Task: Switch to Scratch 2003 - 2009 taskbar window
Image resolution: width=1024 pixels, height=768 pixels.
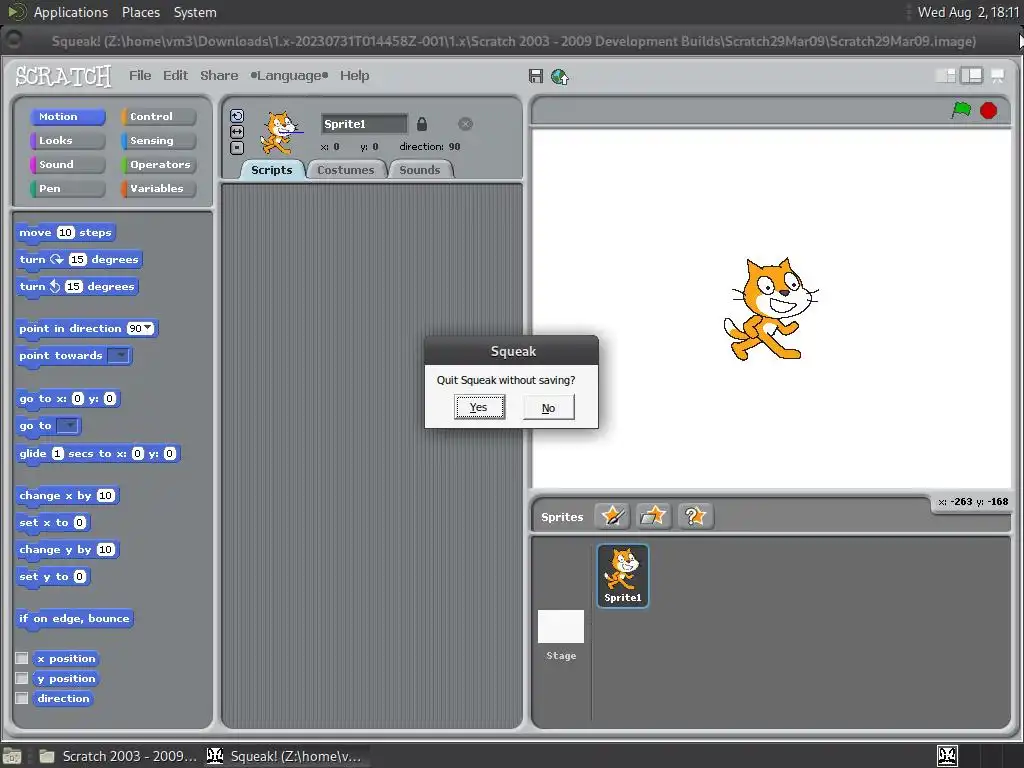Action: point(118,756)
